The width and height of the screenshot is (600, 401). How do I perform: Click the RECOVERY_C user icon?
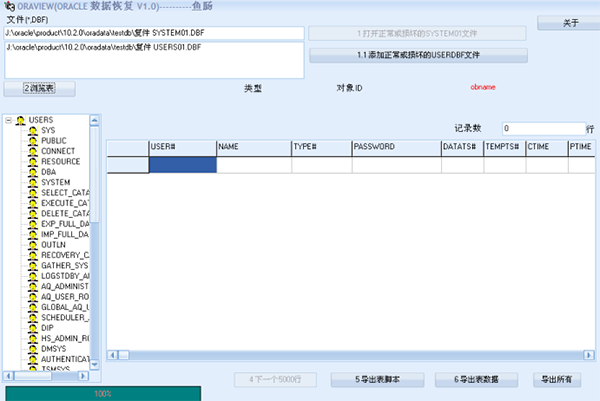pyautogui.click(x=33, y=255)
